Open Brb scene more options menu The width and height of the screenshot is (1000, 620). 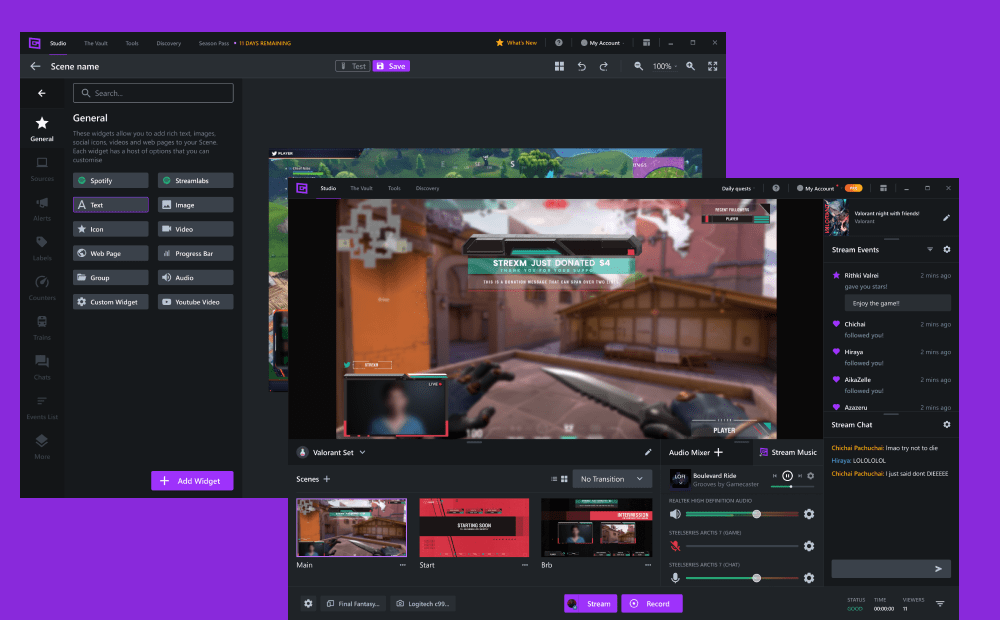click(648, 565)
